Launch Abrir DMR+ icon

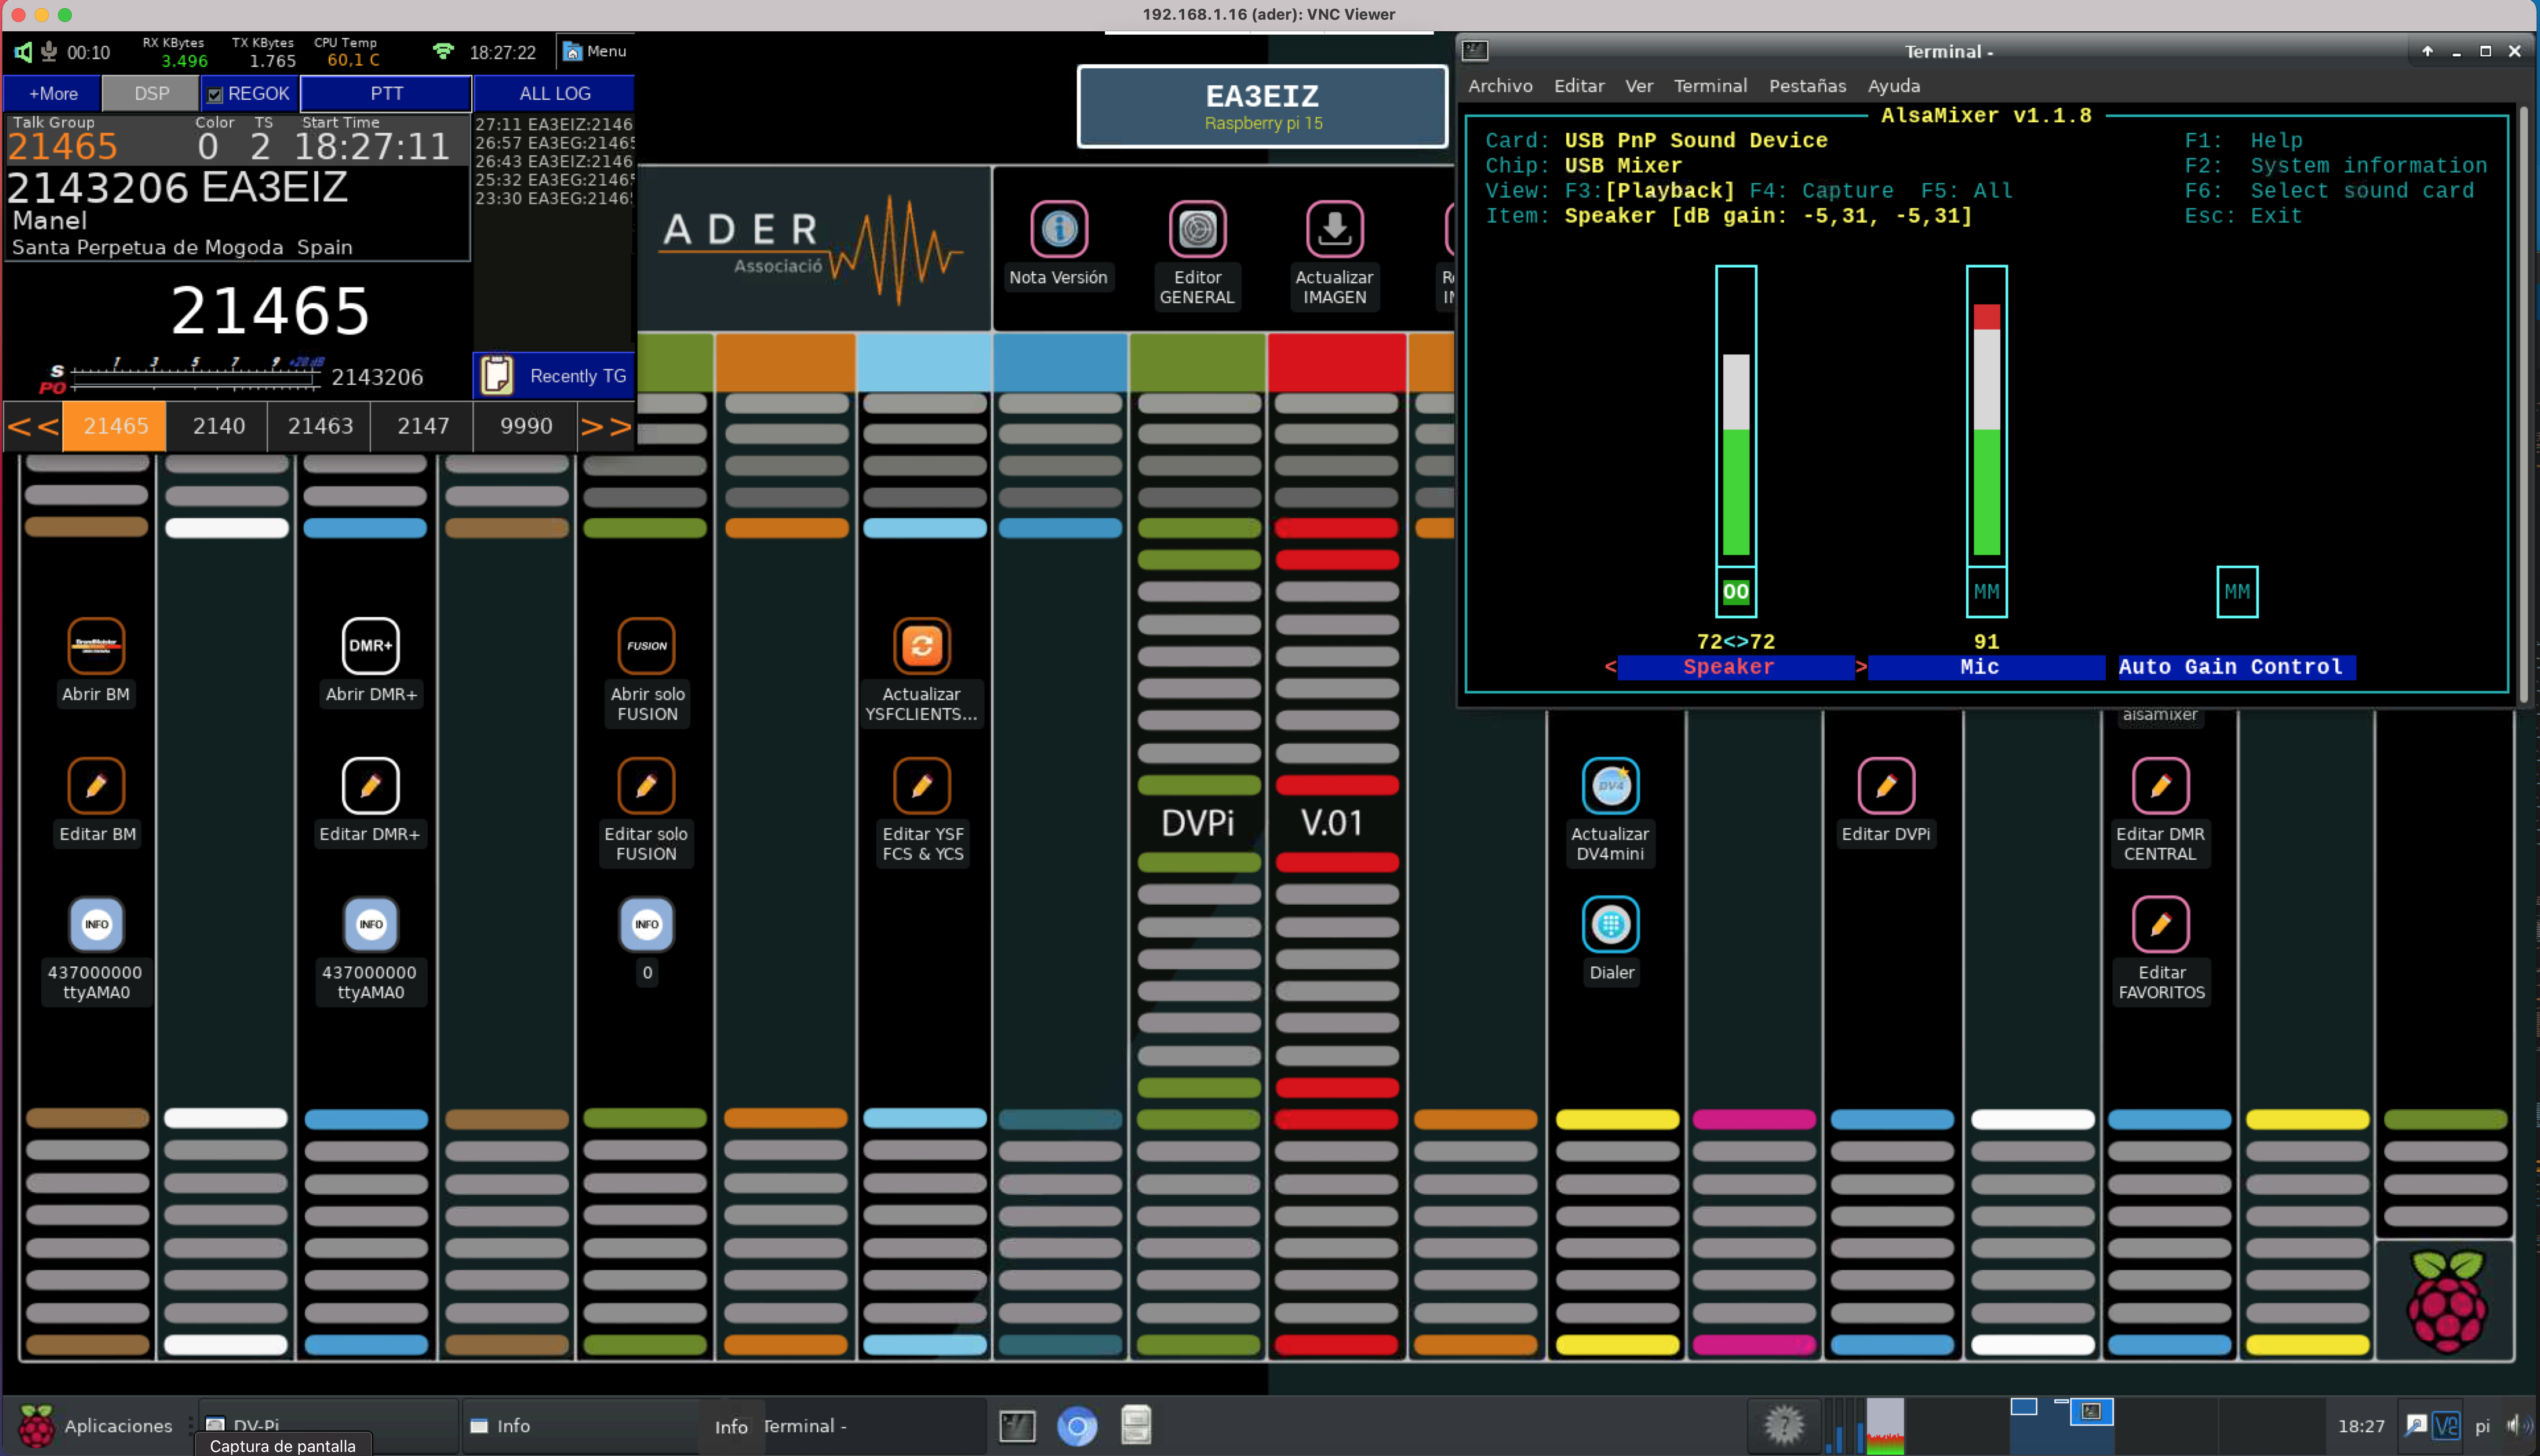(370, 645)
